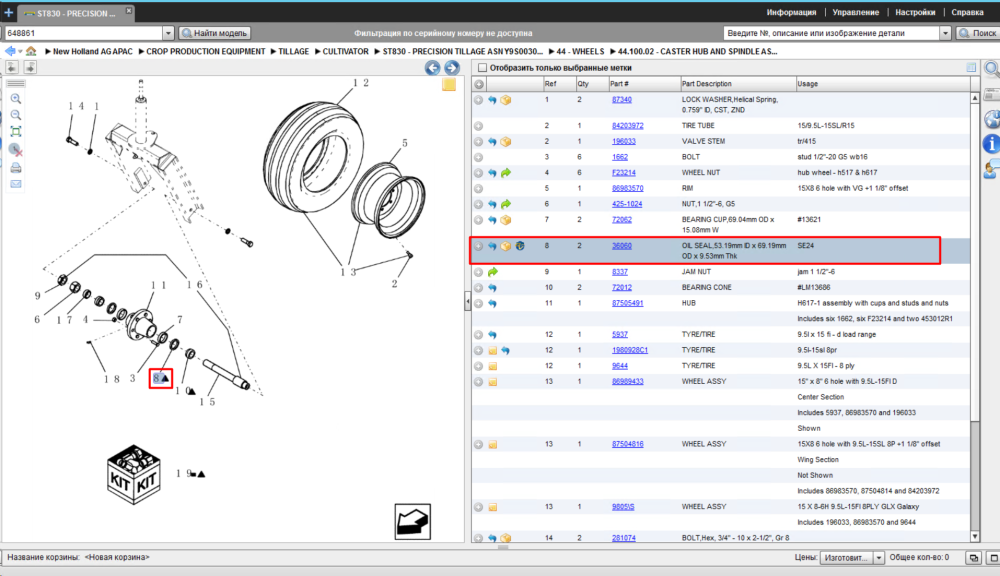
Task: Navigate to the 44 - WHEELS breadcrumb
Action: [580, 51]
